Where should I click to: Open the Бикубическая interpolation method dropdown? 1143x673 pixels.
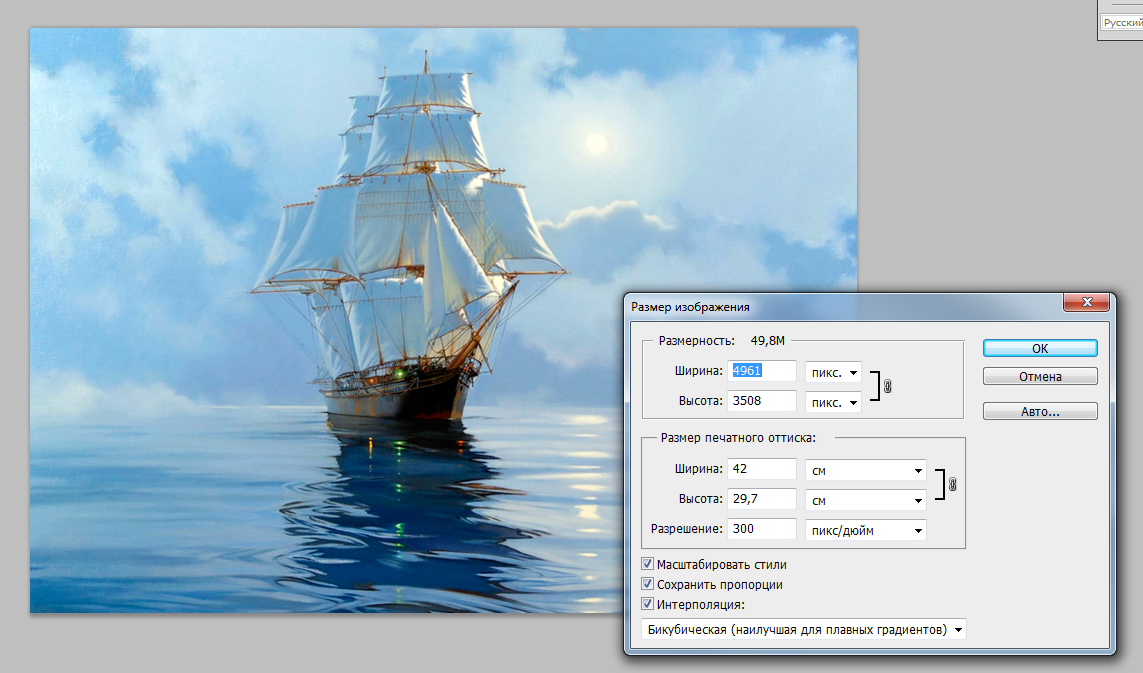[803, 629]
